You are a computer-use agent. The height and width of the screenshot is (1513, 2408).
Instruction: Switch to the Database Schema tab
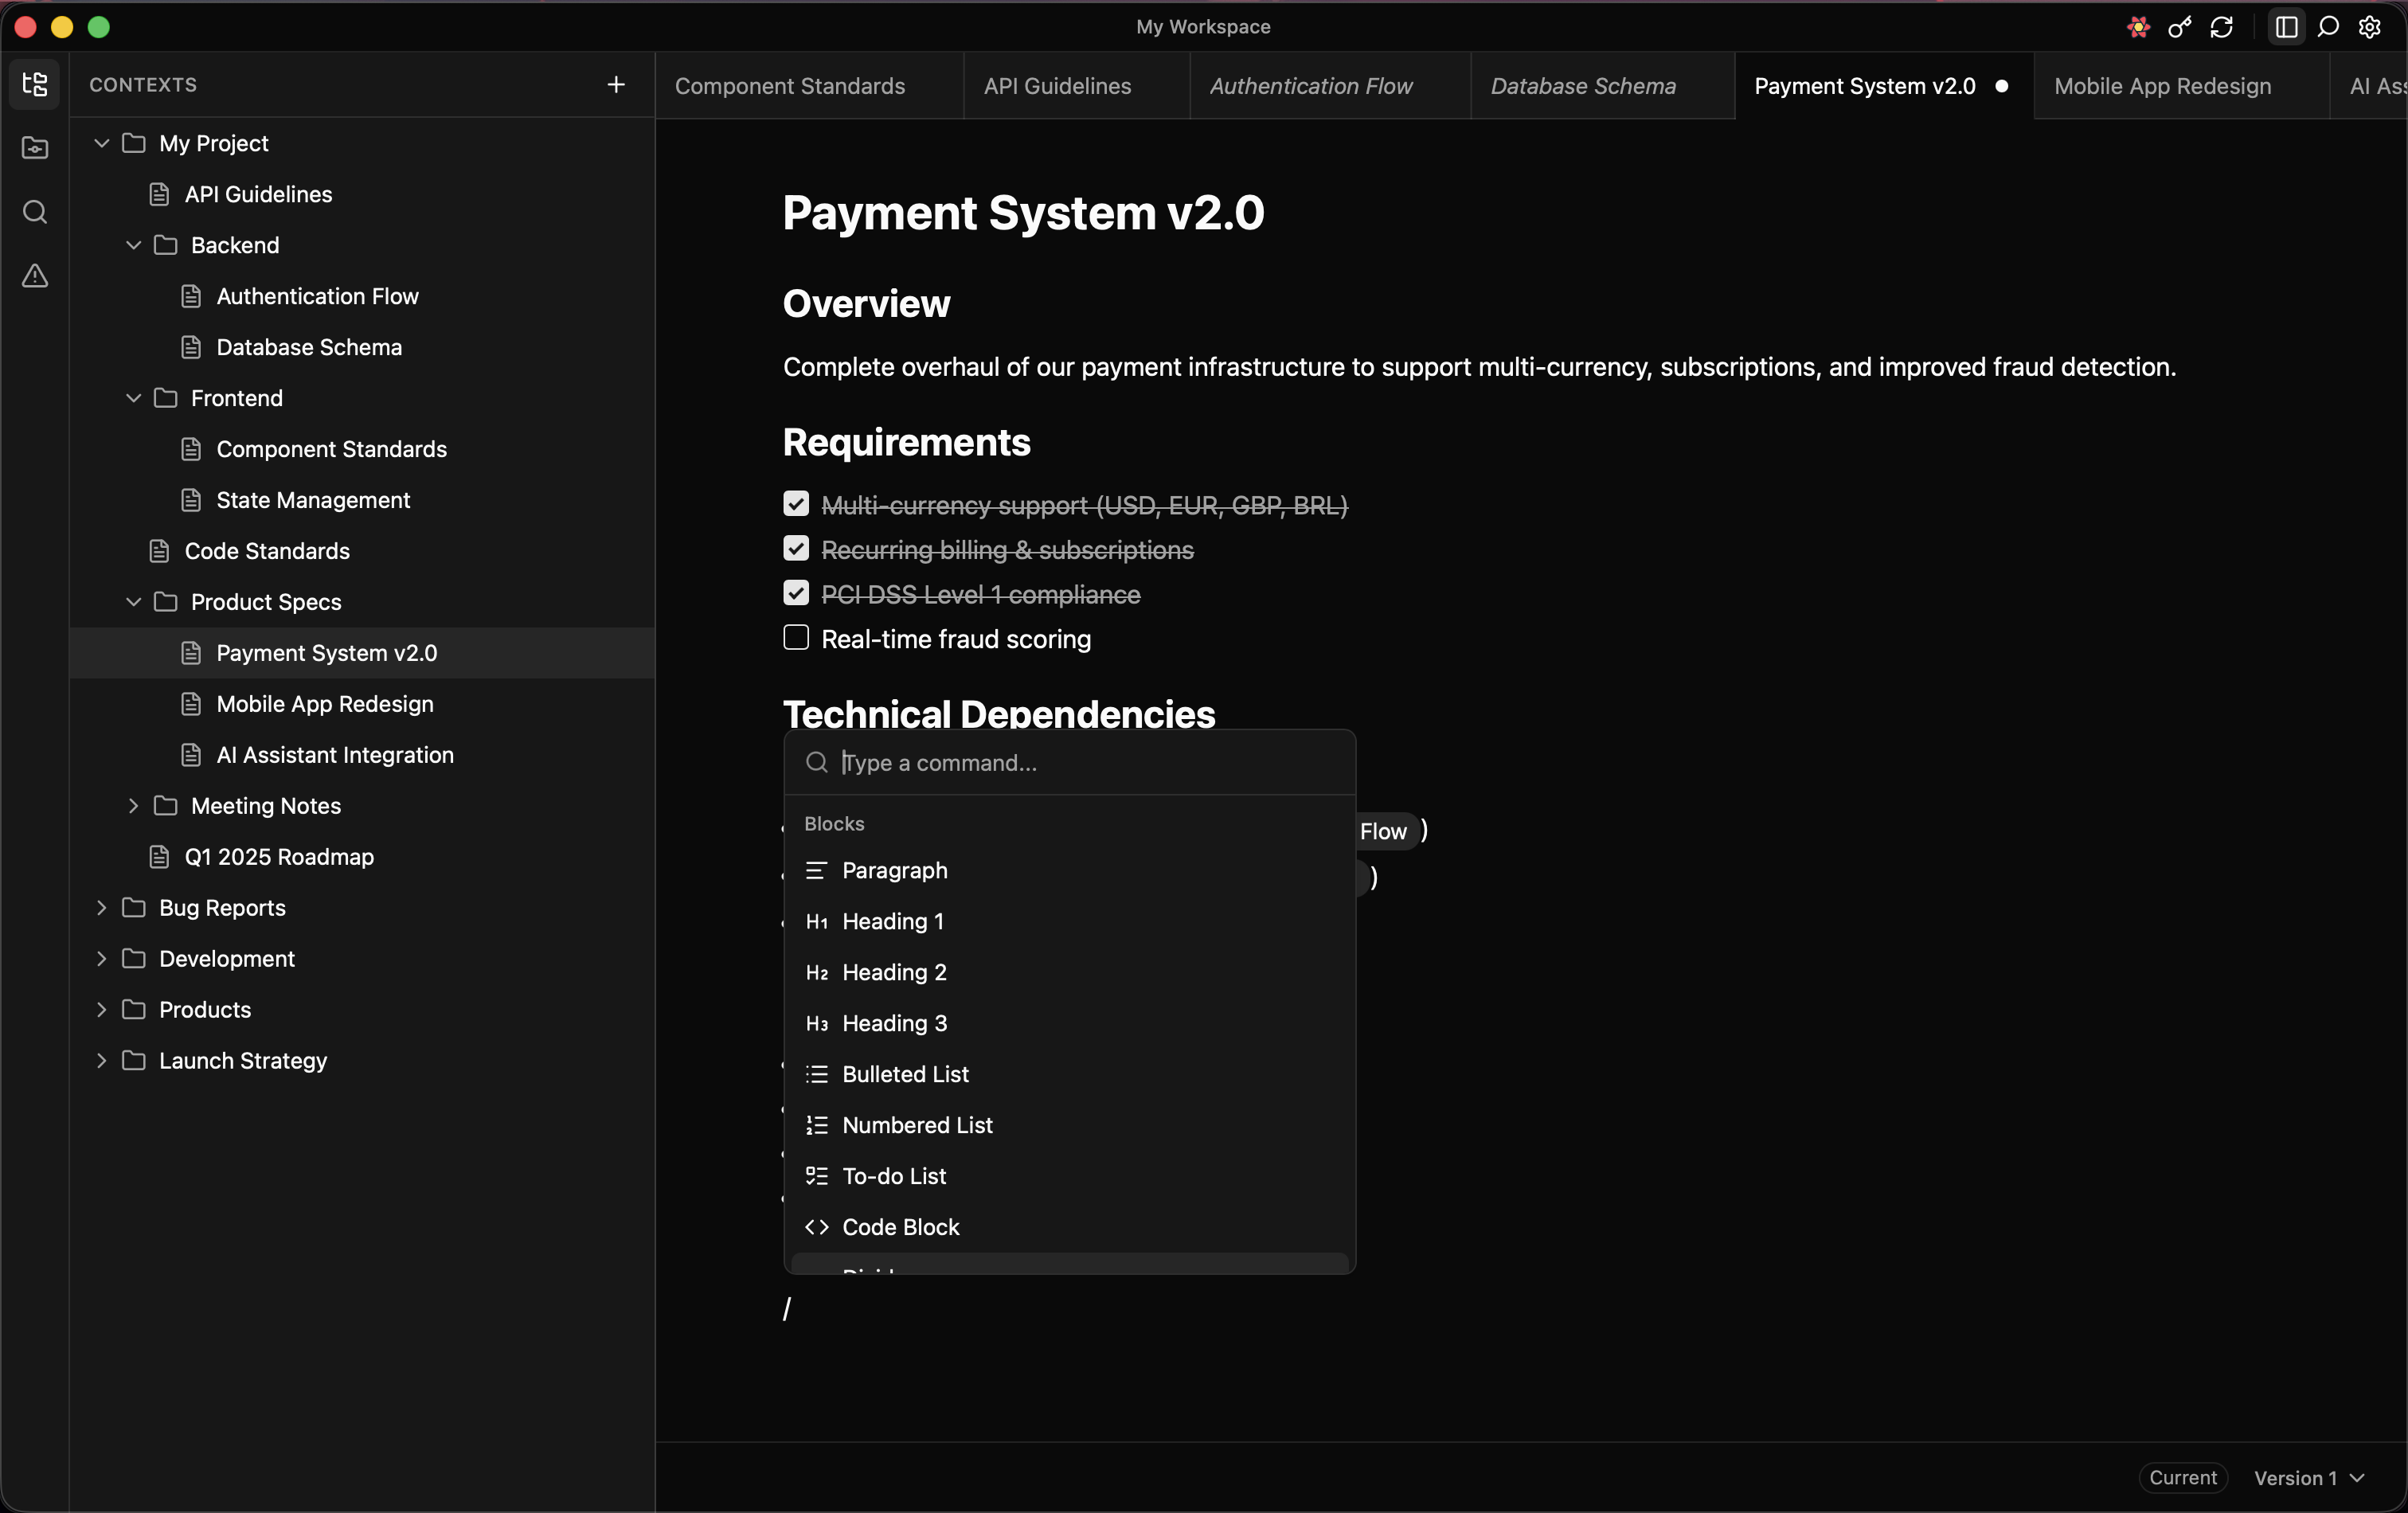click(x=1583, y=86)
